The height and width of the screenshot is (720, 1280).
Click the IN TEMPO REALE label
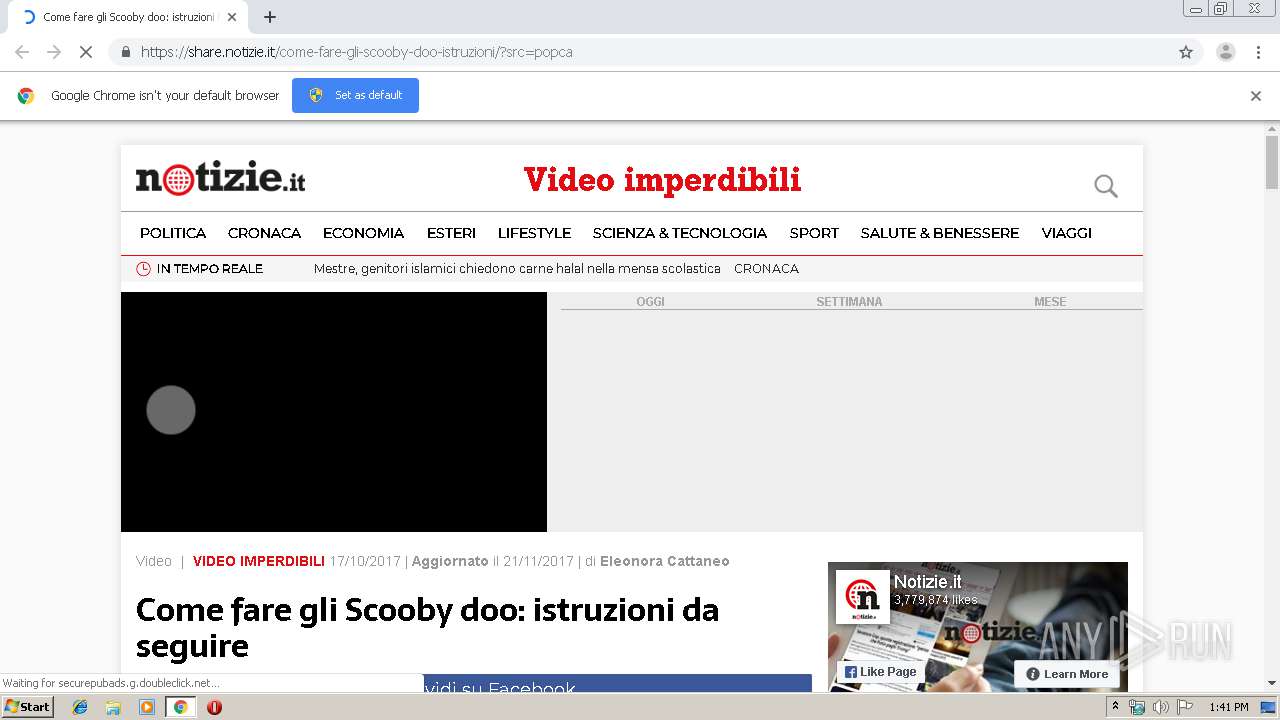(210, 269)
